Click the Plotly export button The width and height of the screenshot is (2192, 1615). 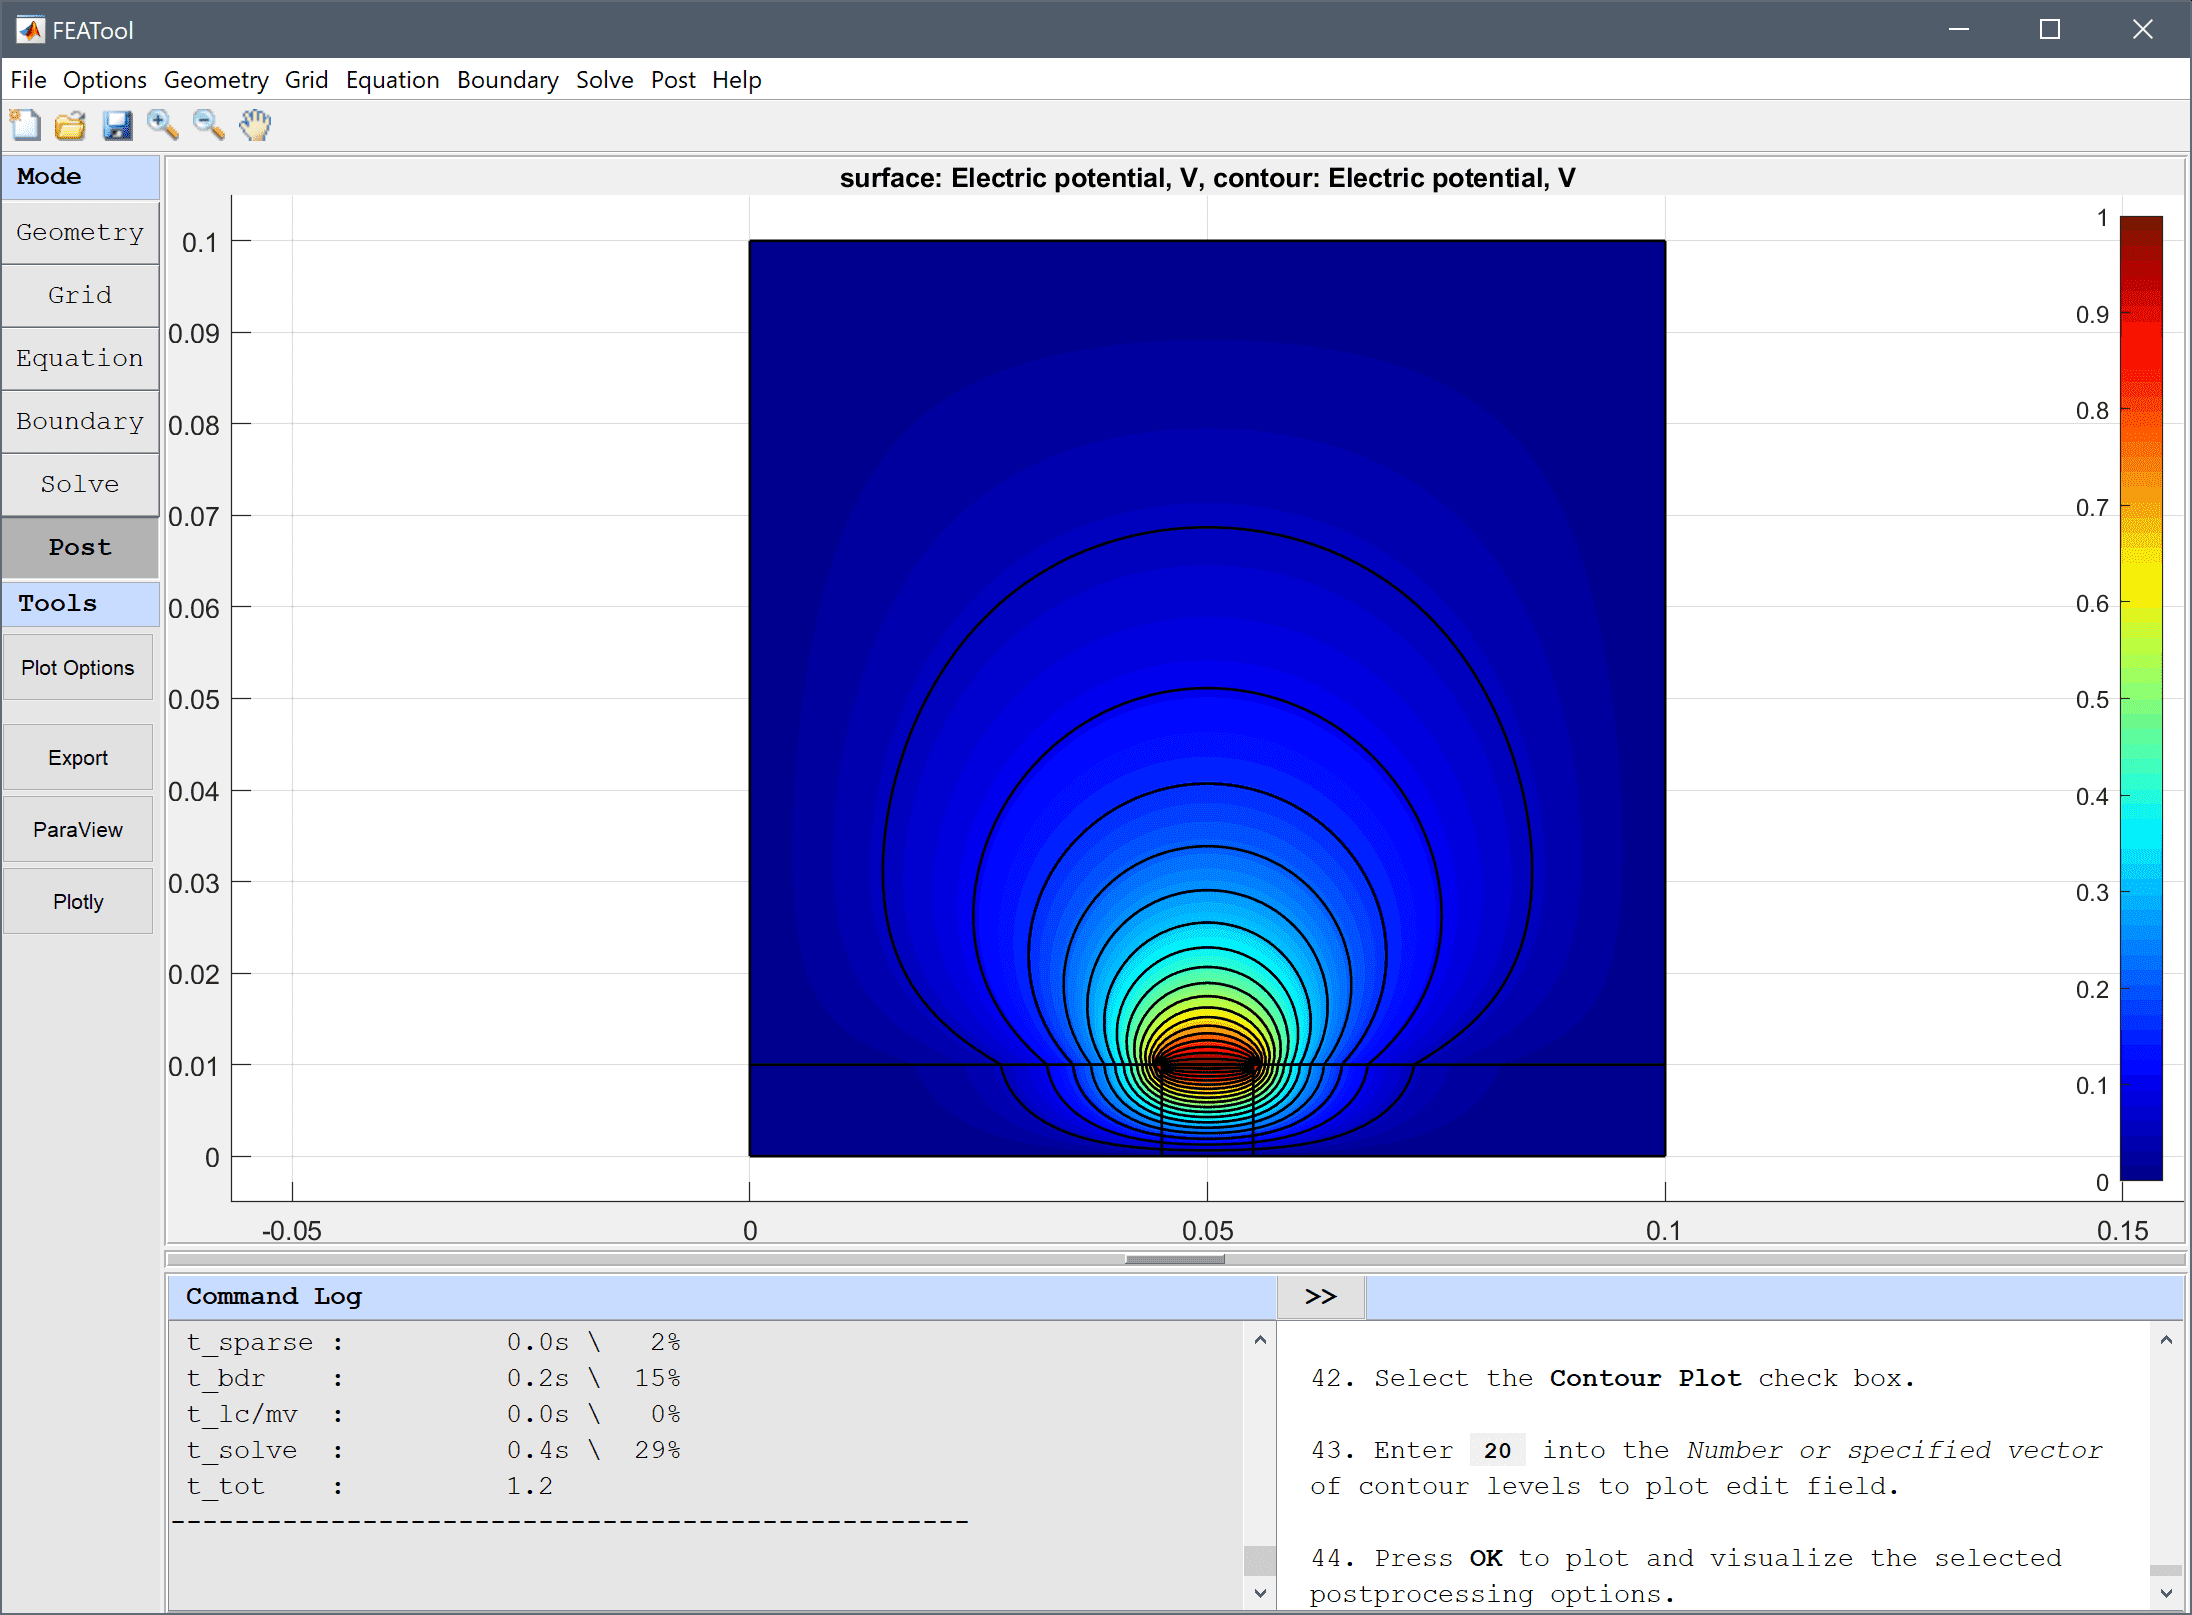pyautogui.click(x=80, y=902)
